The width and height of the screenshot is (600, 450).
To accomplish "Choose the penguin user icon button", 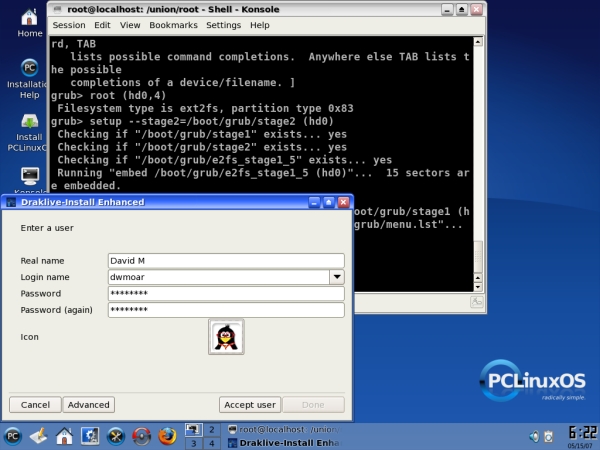I will tap(226, 337).
